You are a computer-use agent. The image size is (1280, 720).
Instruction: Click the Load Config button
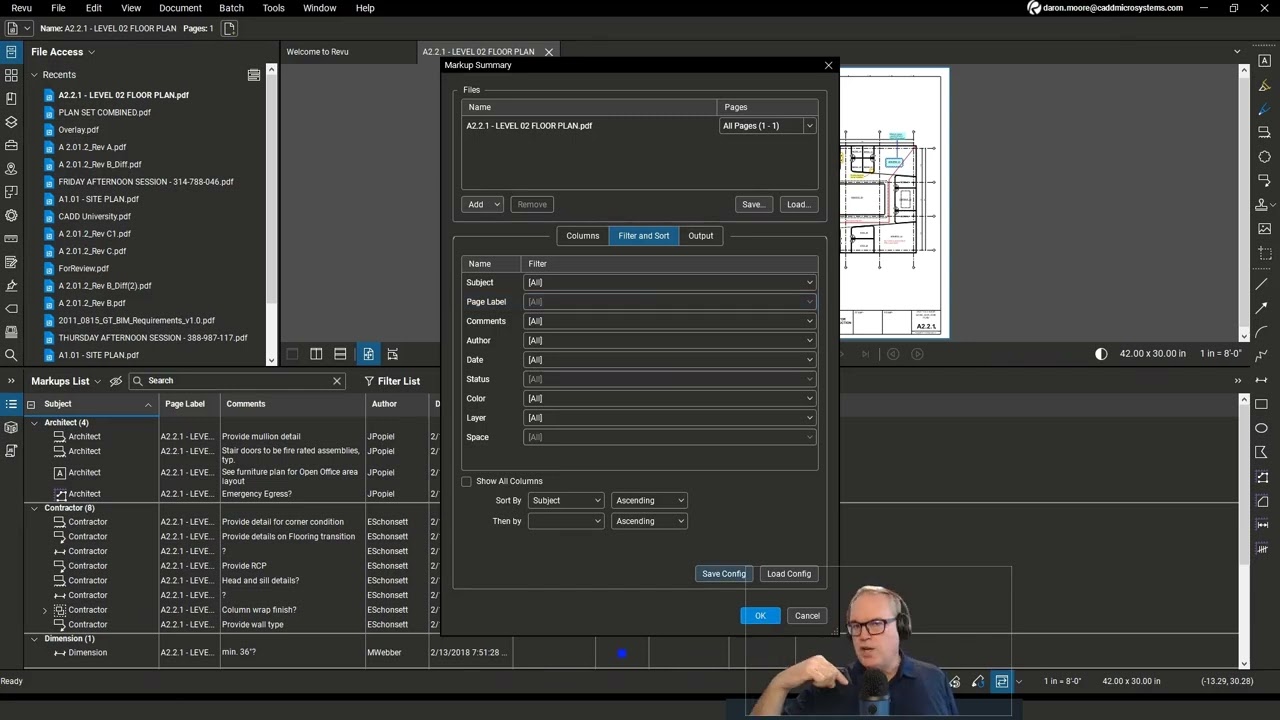pyautogui.click(x=789, y=574)
